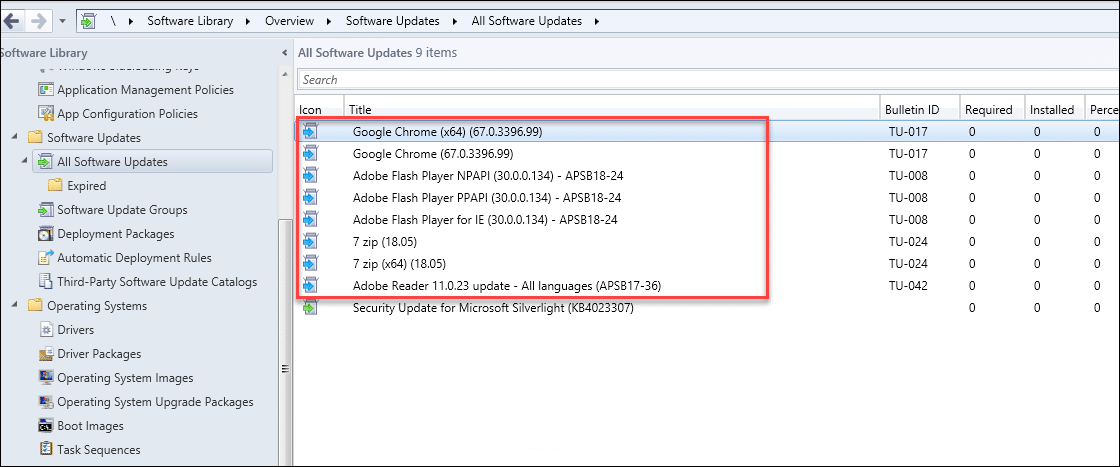This screenshot has width=1120, height=467.
Task: Click the Driver Packages icon
Action: pyautogui.click(x=46, y=353)
